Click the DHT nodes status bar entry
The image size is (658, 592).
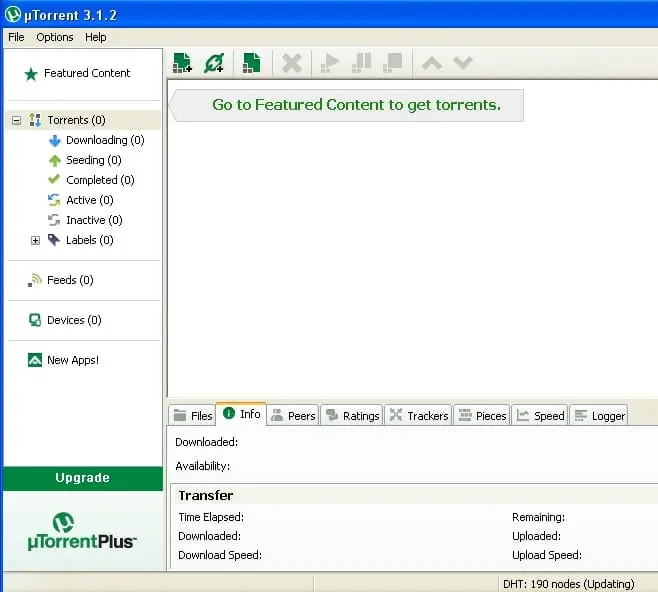coord(569,584)
